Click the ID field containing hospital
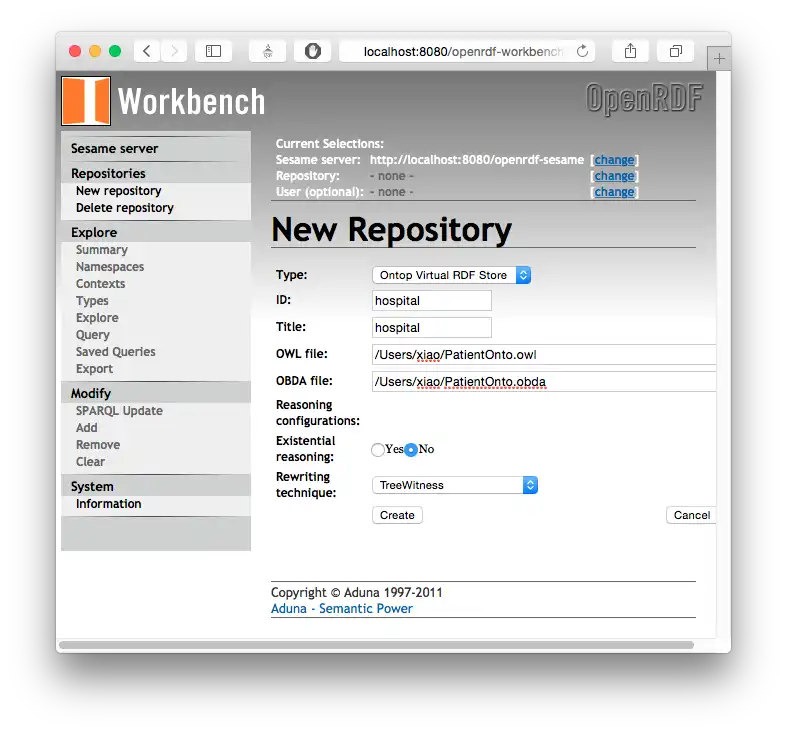787x733 pixels. coord(432,301)
